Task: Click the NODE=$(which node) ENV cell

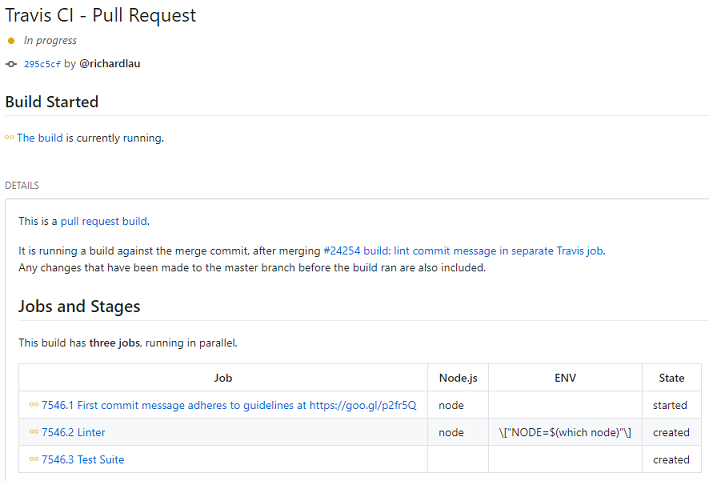Action: point(565,433)
